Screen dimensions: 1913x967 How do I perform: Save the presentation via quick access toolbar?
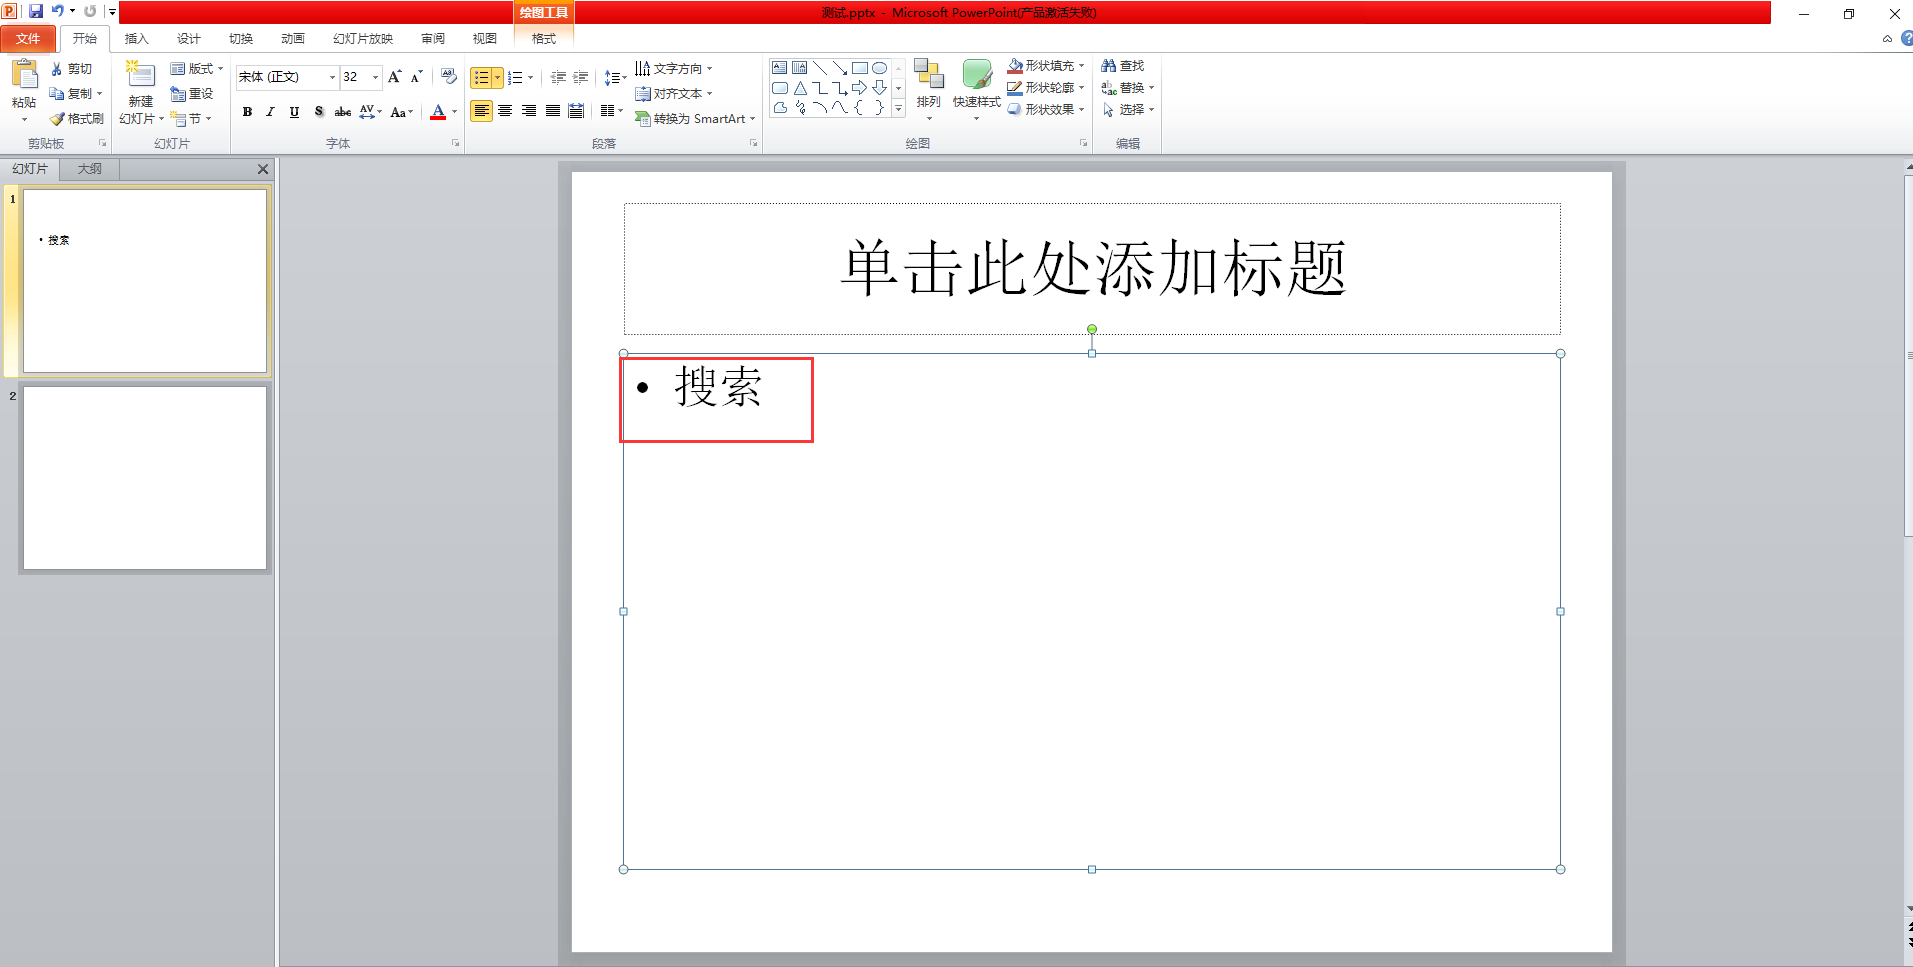coord(36,11)
